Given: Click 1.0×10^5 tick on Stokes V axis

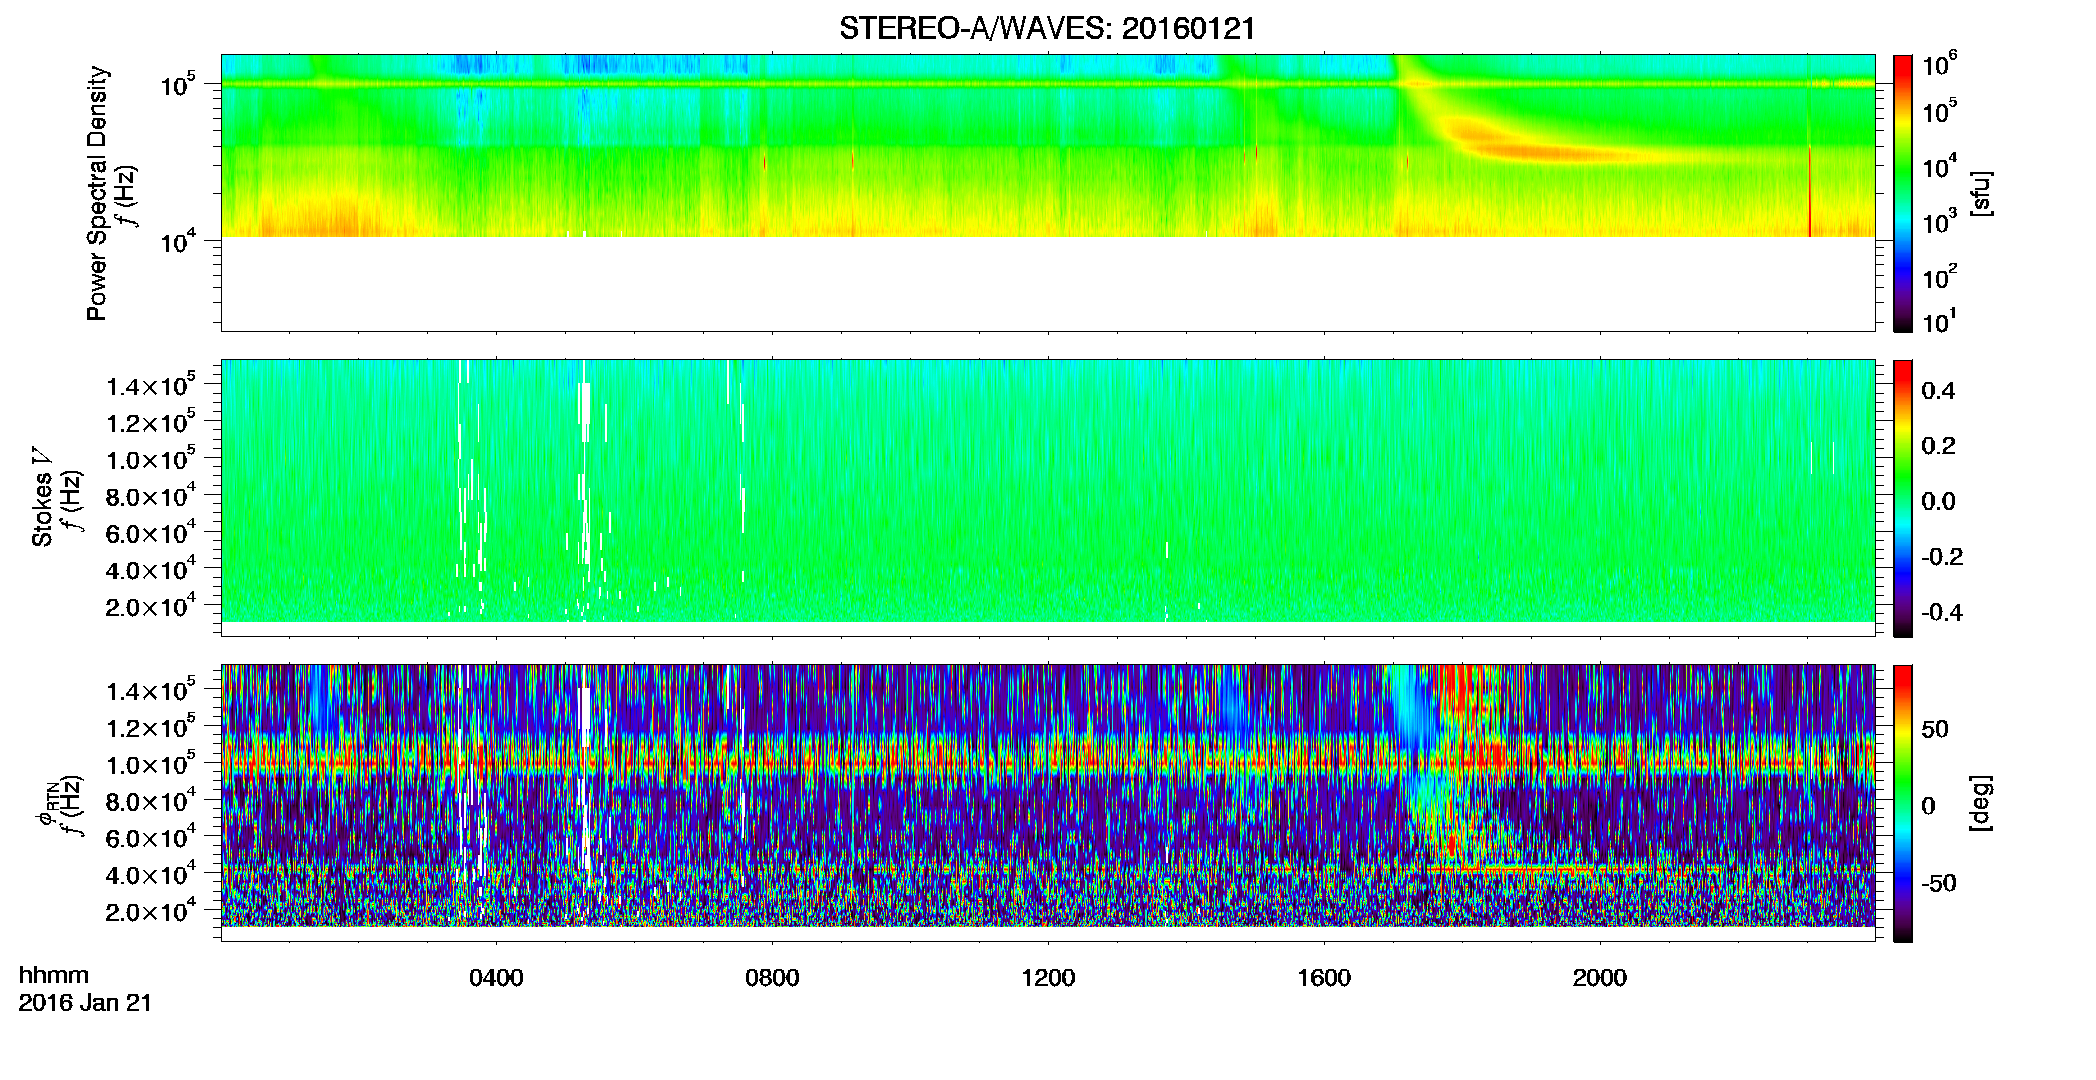Looking at the screenshot, I should pos(151,459).
